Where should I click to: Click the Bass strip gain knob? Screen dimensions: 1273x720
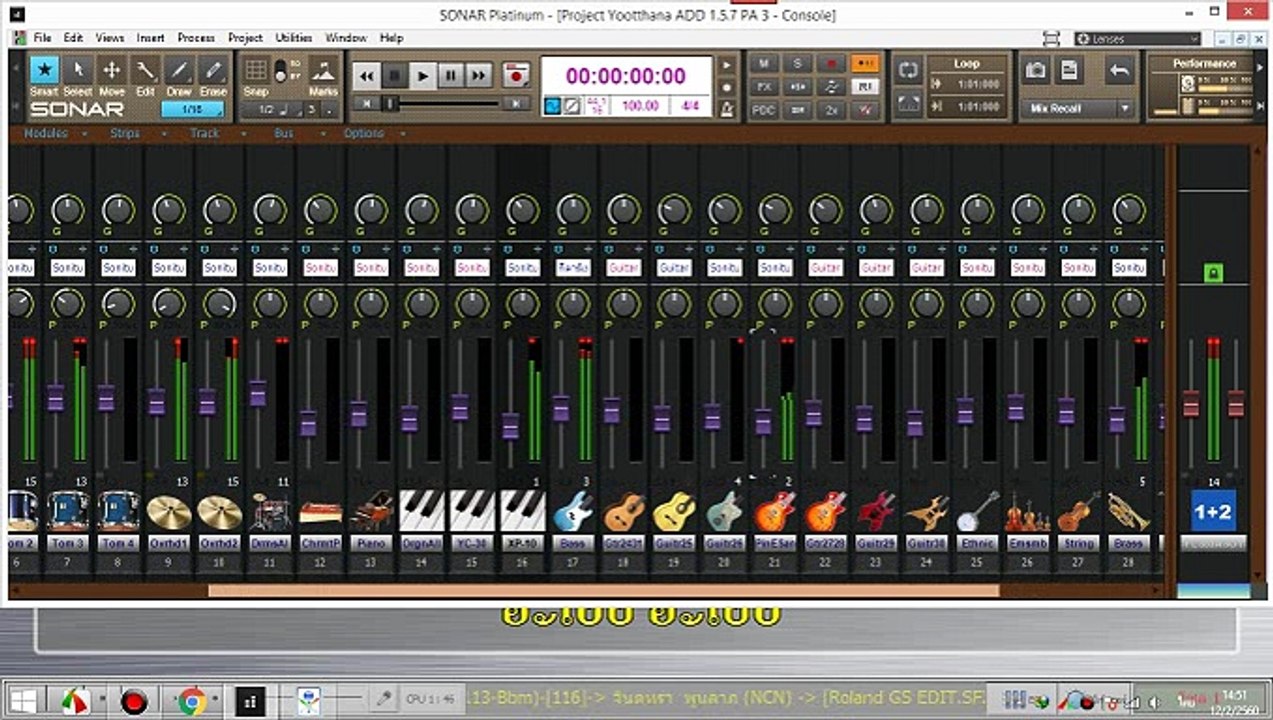point(573,209)
